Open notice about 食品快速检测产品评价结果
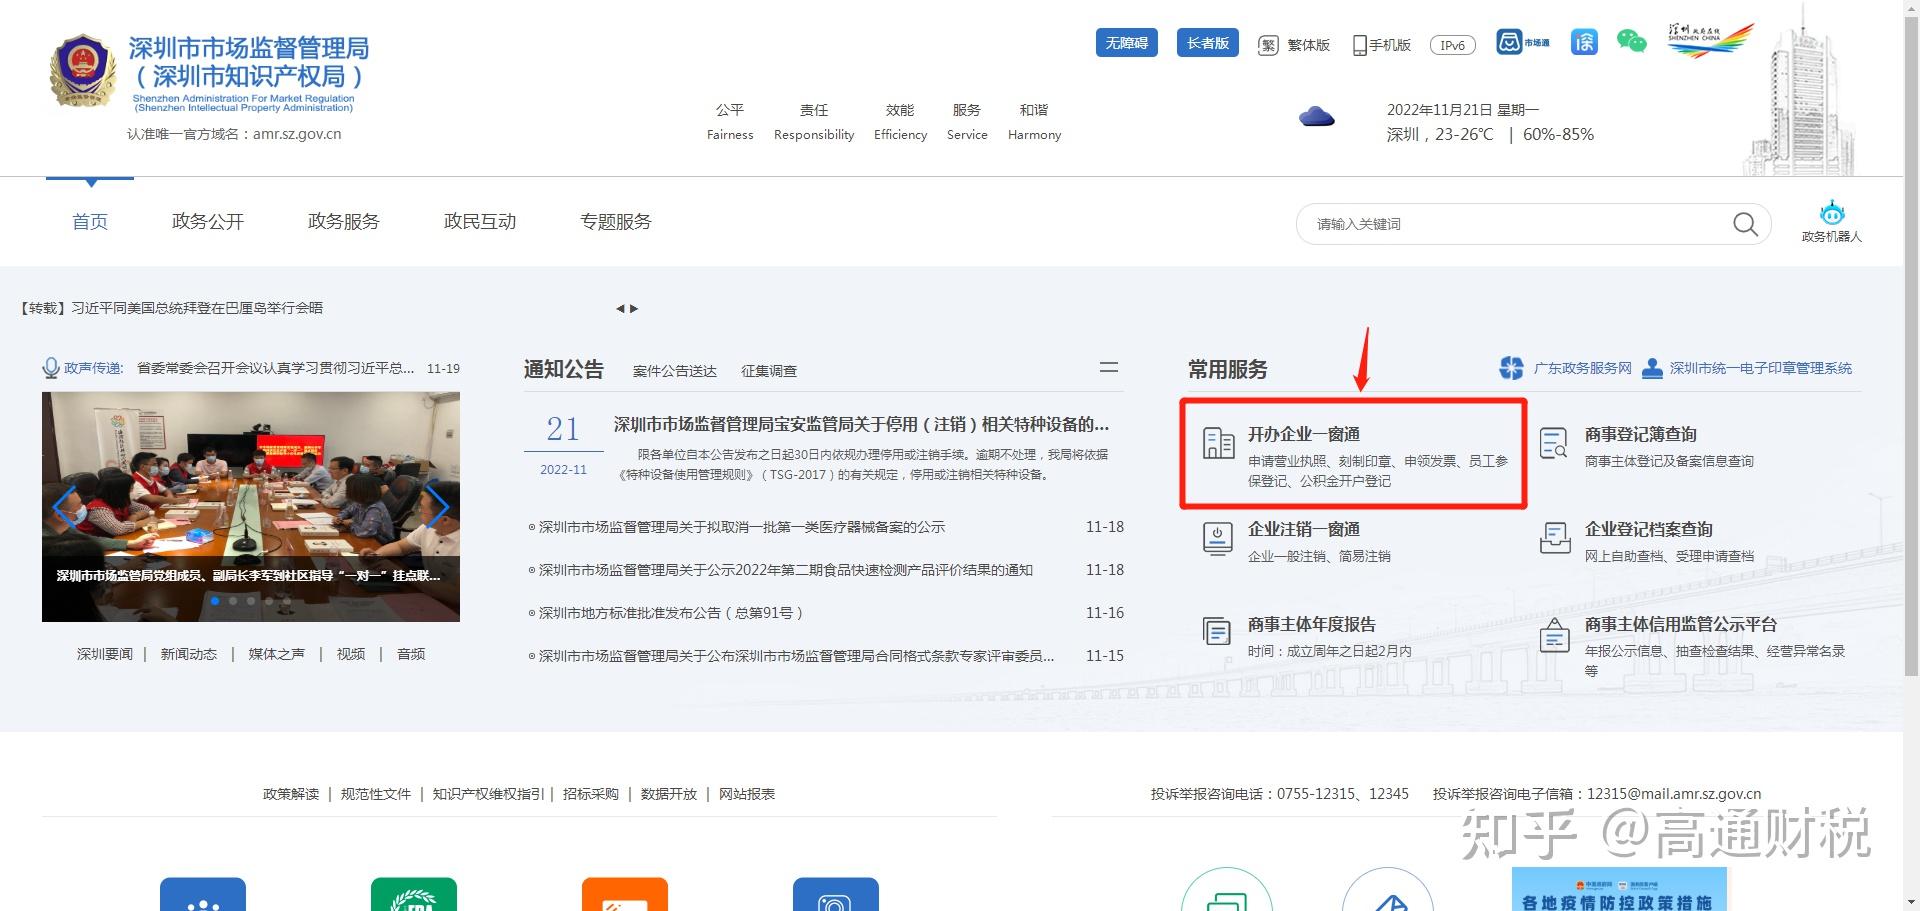The height and width of the screenshot is (911, 1920). [x=785, y=570]
